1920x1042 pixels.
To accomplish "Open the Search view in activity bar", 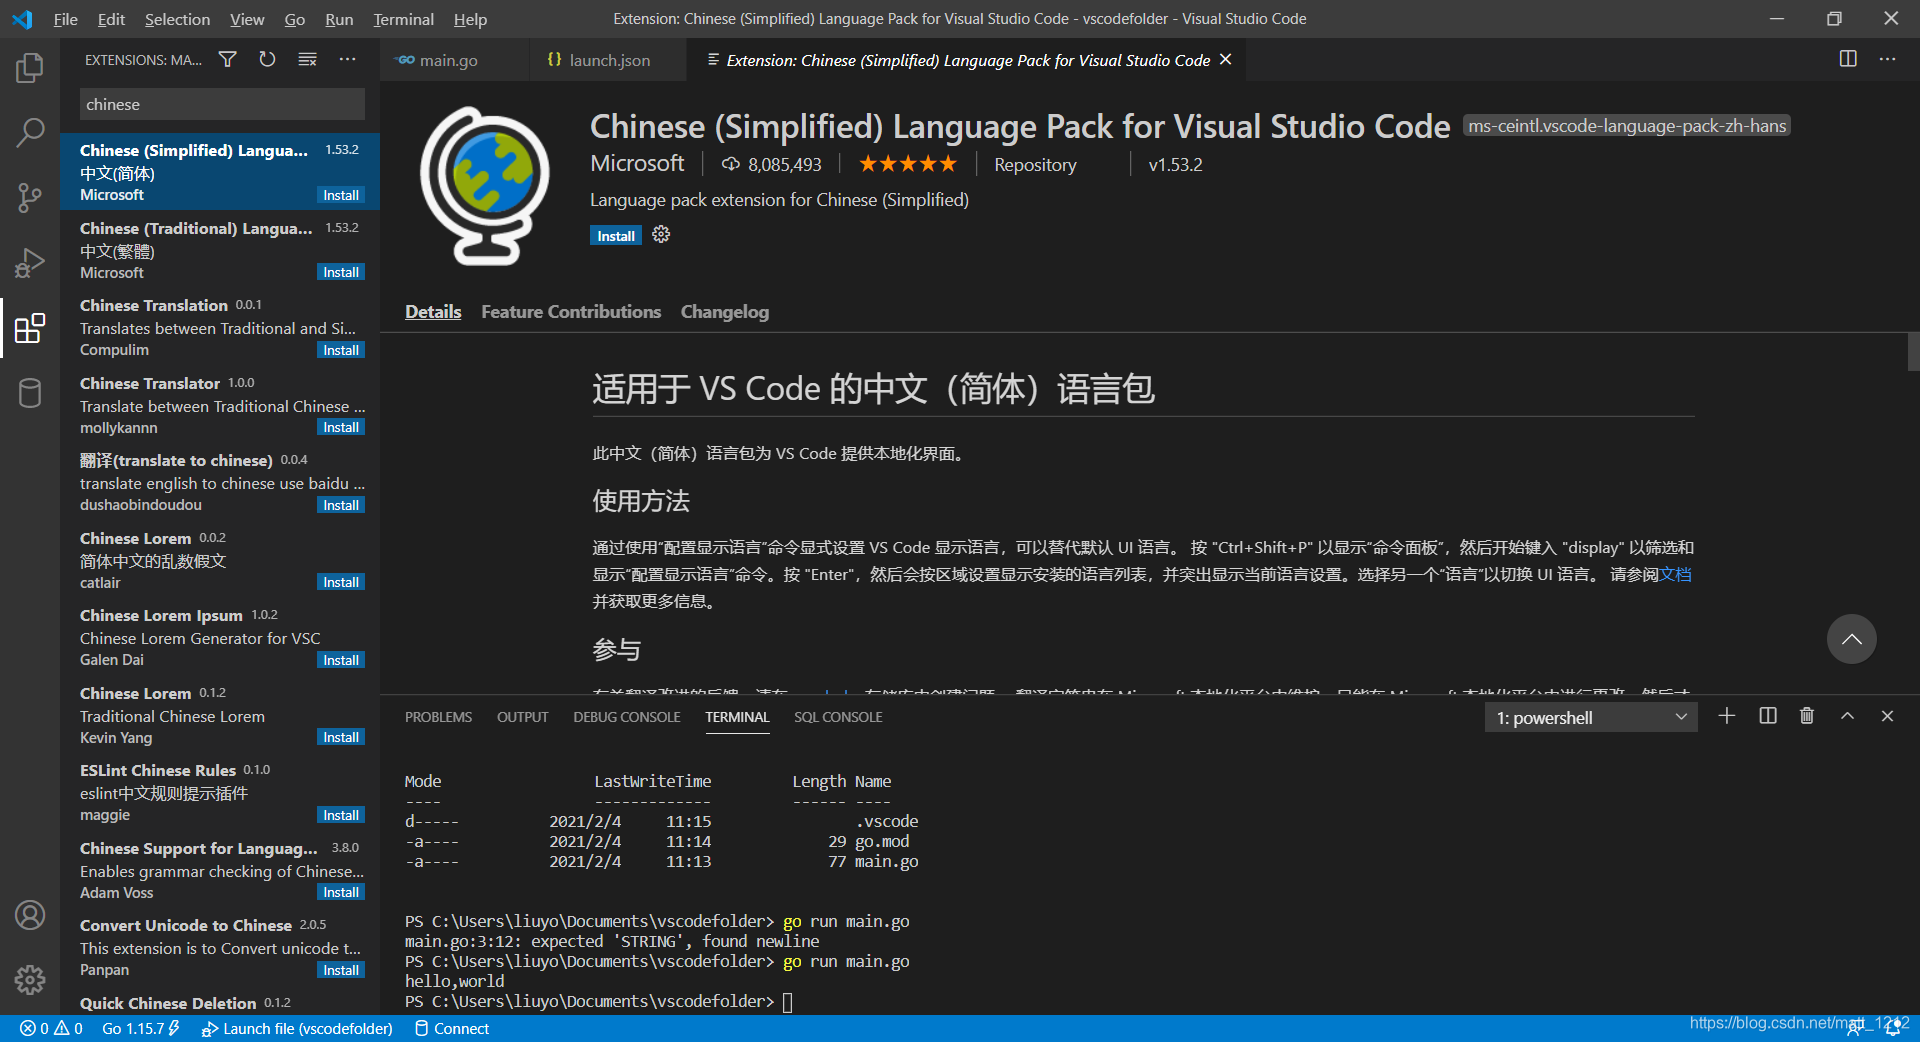I will pyautogui.click(x=30, y=132).
